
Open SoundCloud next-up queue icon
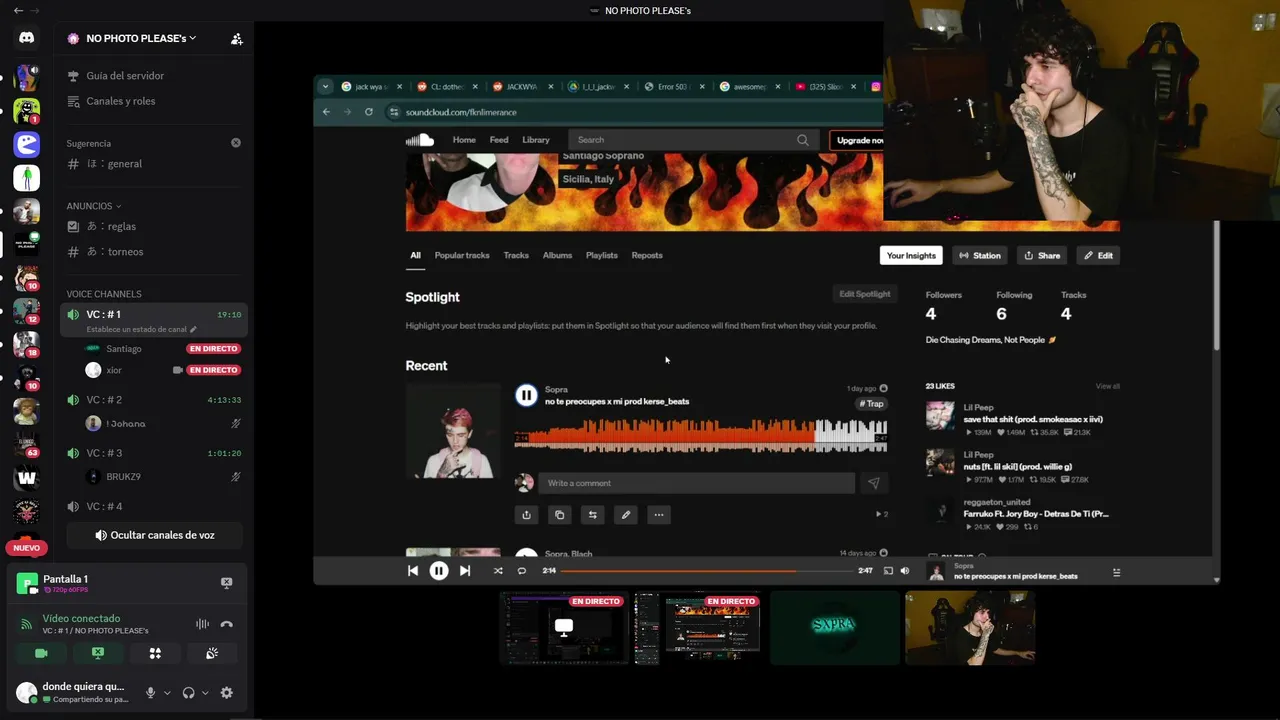[1116, 572]
